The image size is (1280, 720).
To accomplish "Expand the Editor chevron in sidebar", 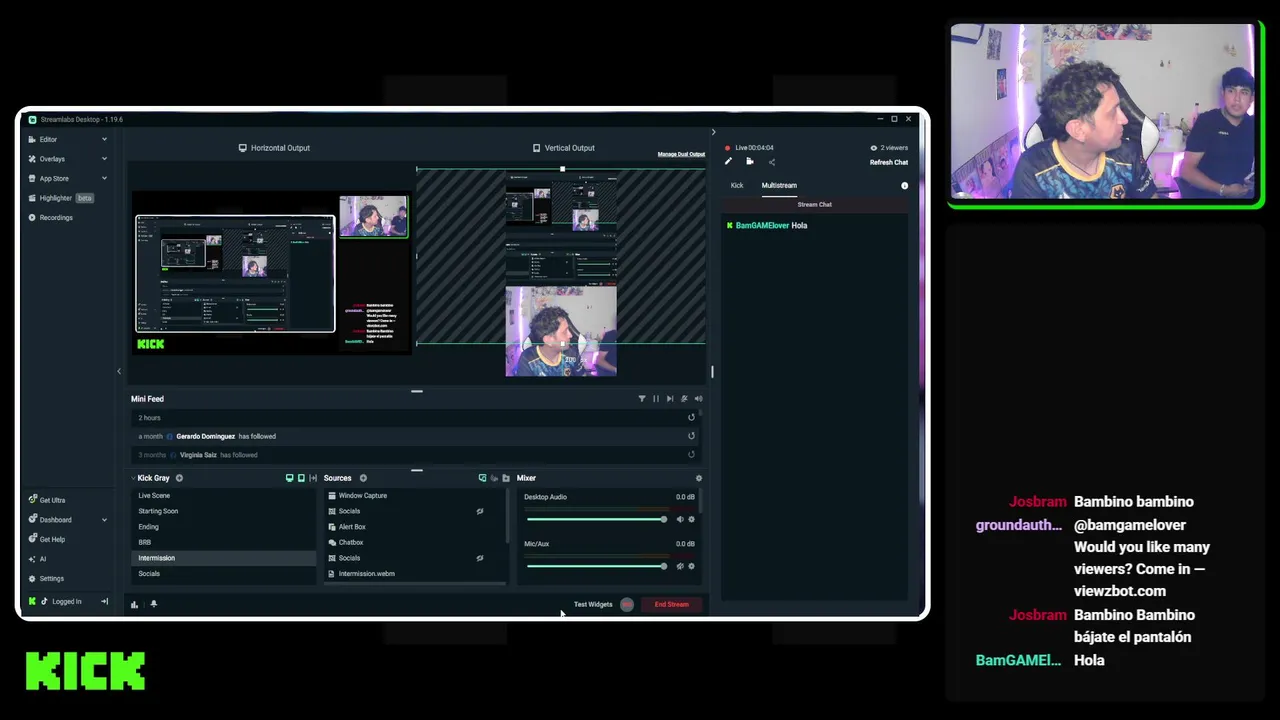I will click(104, 139).
